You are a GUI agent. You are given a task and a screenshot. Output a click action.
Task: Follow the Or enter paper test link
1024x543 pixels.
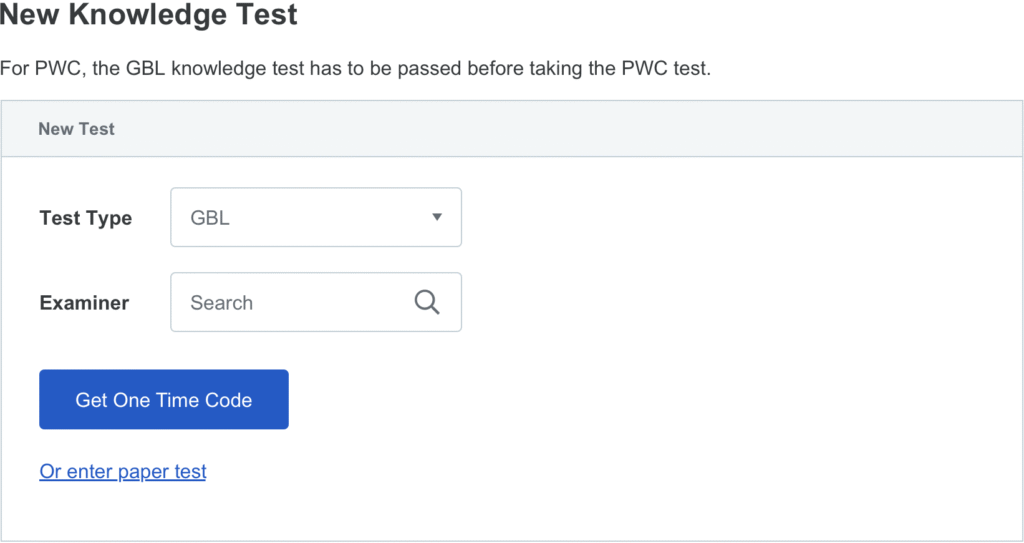tap(123, 471)
